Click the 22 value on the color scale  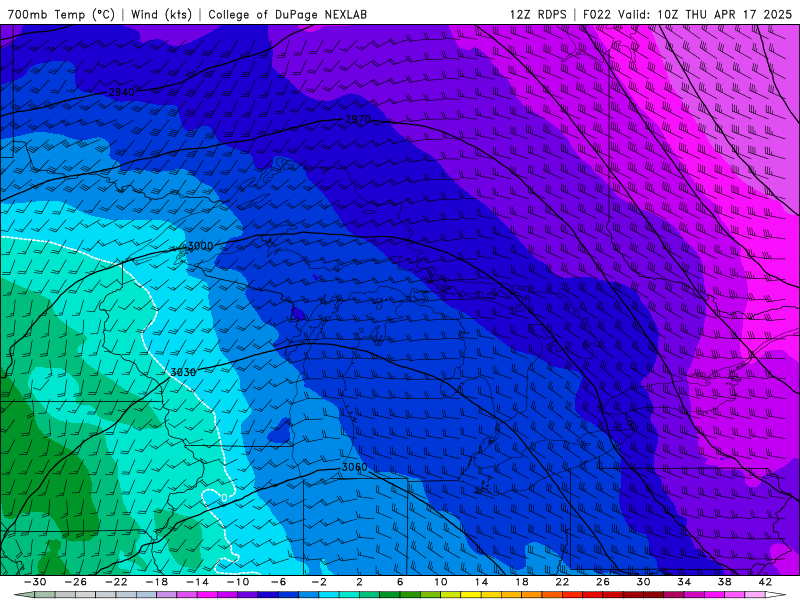(562, 582)
